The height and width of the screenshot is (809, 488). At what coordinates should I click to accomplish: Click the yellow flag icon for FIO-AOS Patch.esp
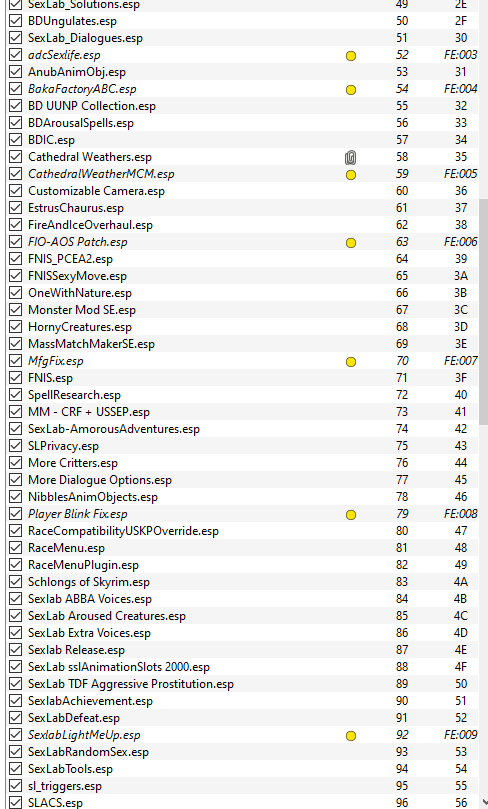click(351, 243)
